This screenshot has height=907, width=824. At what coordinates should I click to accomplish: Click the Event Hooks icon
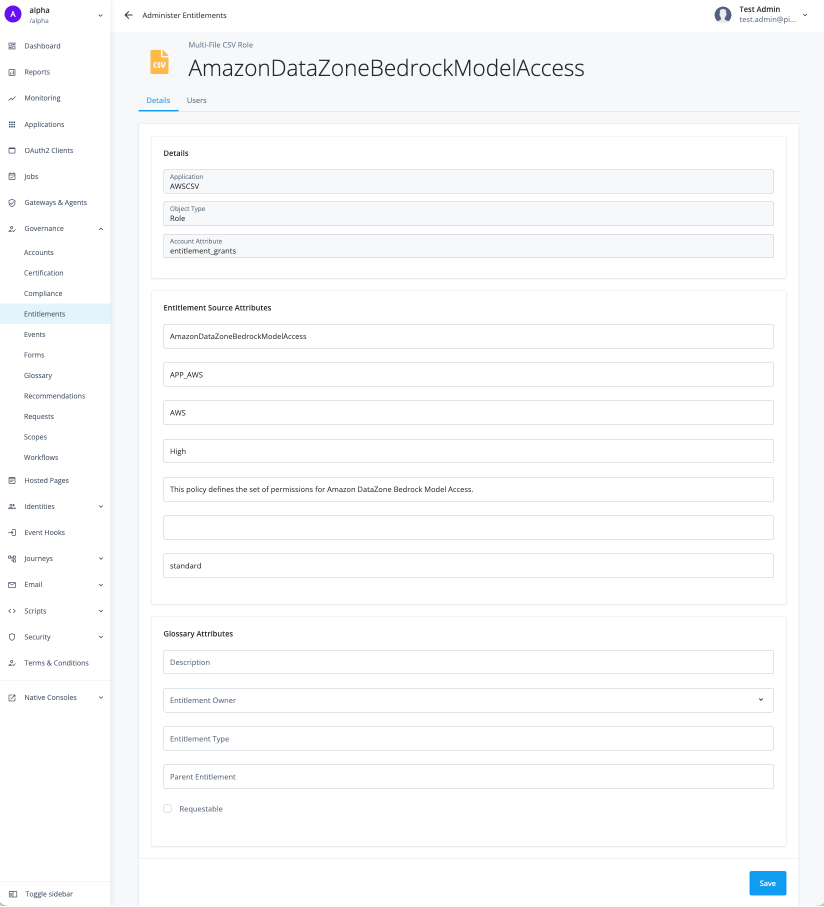[12, 533]
